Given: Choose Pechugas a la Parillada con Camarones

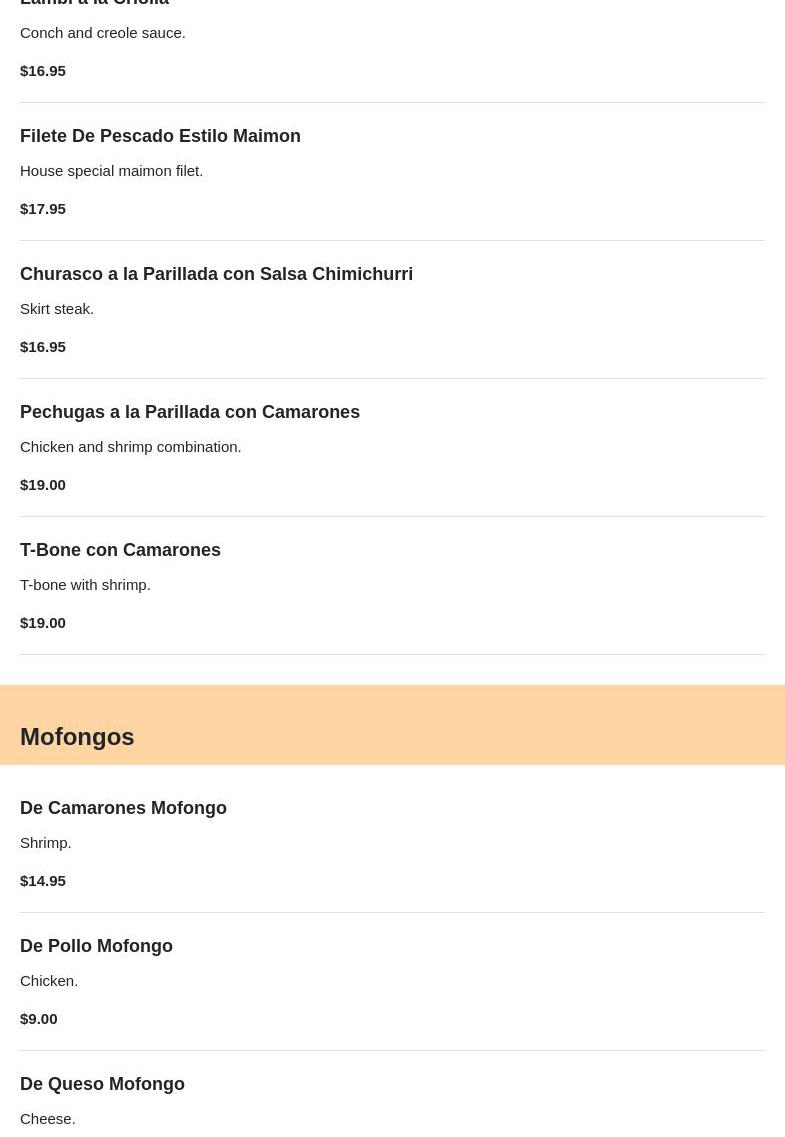Looking at the screenshot, I should tap(190, 412).
